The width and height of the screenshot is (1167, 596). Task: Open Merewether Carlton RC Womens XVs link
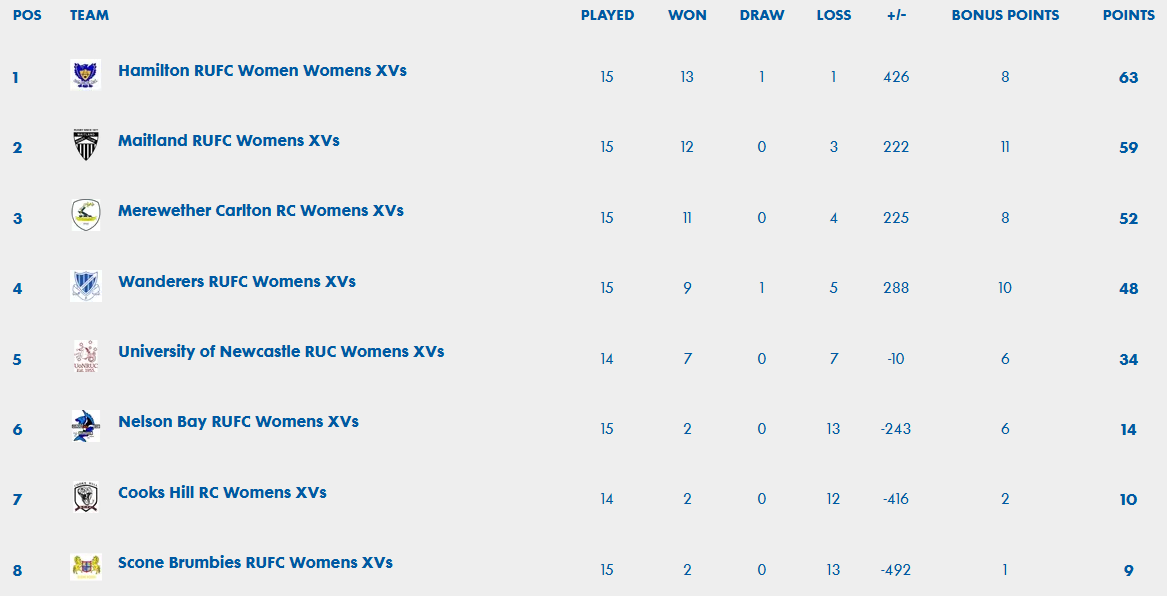260,211
